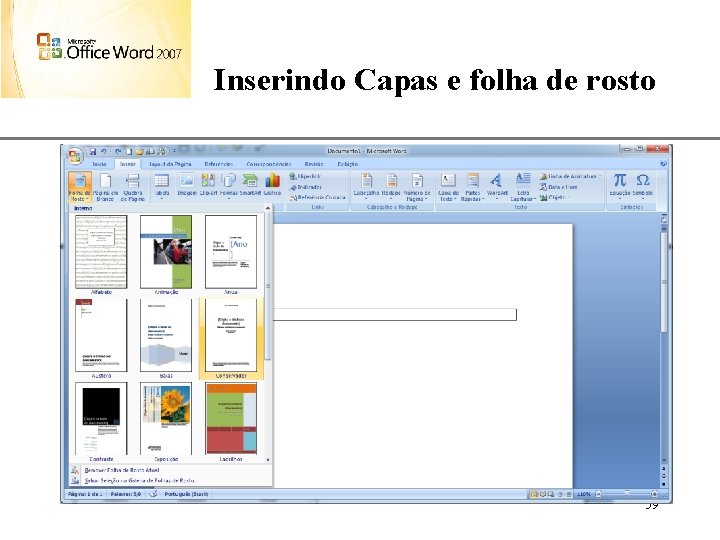Click the Objeto insert button

[x=553, y=197]
